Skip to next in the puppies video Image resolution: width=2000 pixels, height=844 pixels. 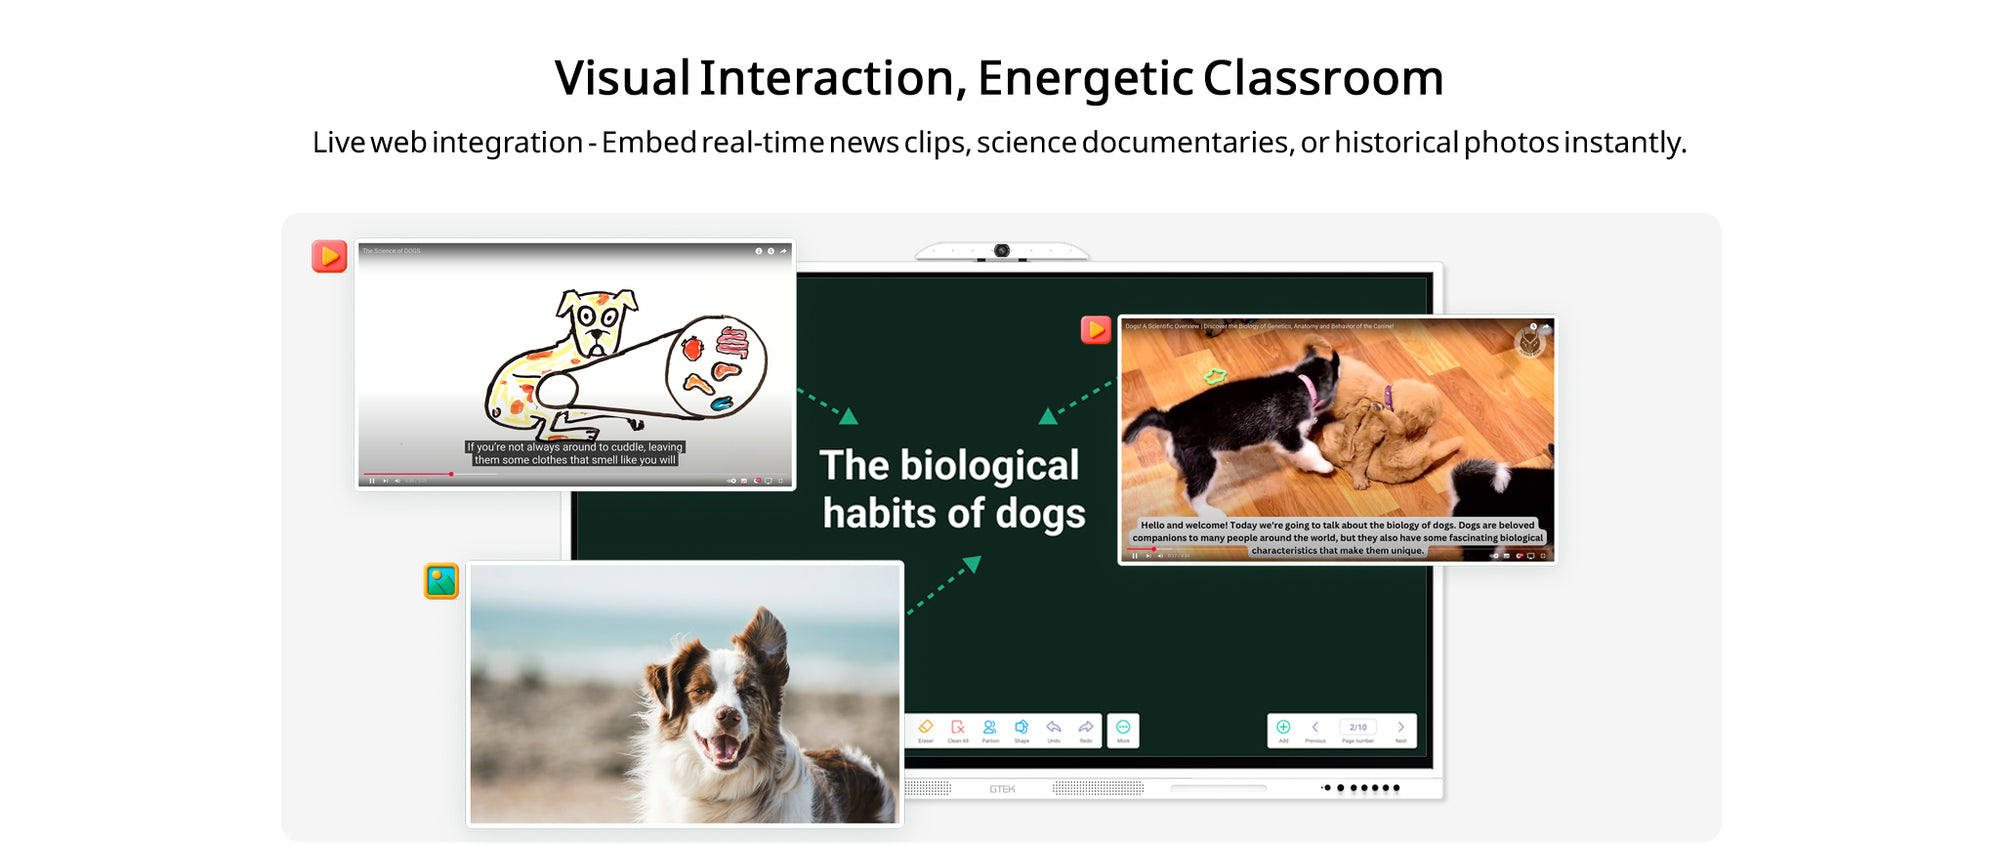[x=1148, y=556]
